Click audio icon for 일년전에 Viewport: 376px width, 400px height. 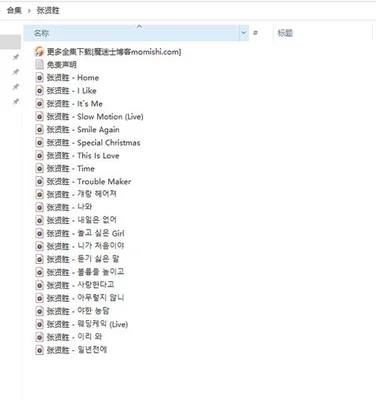pyautogui.click(x=39, y=350)
